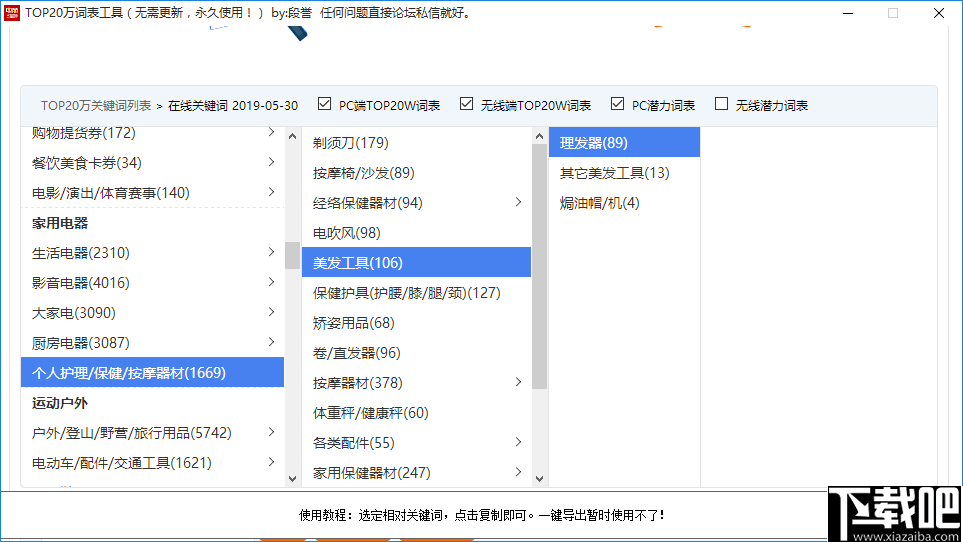Expand the 各类配件(55) submenu arrow
Viewport: 963px width, 542px height.
(x=518, y=443)
